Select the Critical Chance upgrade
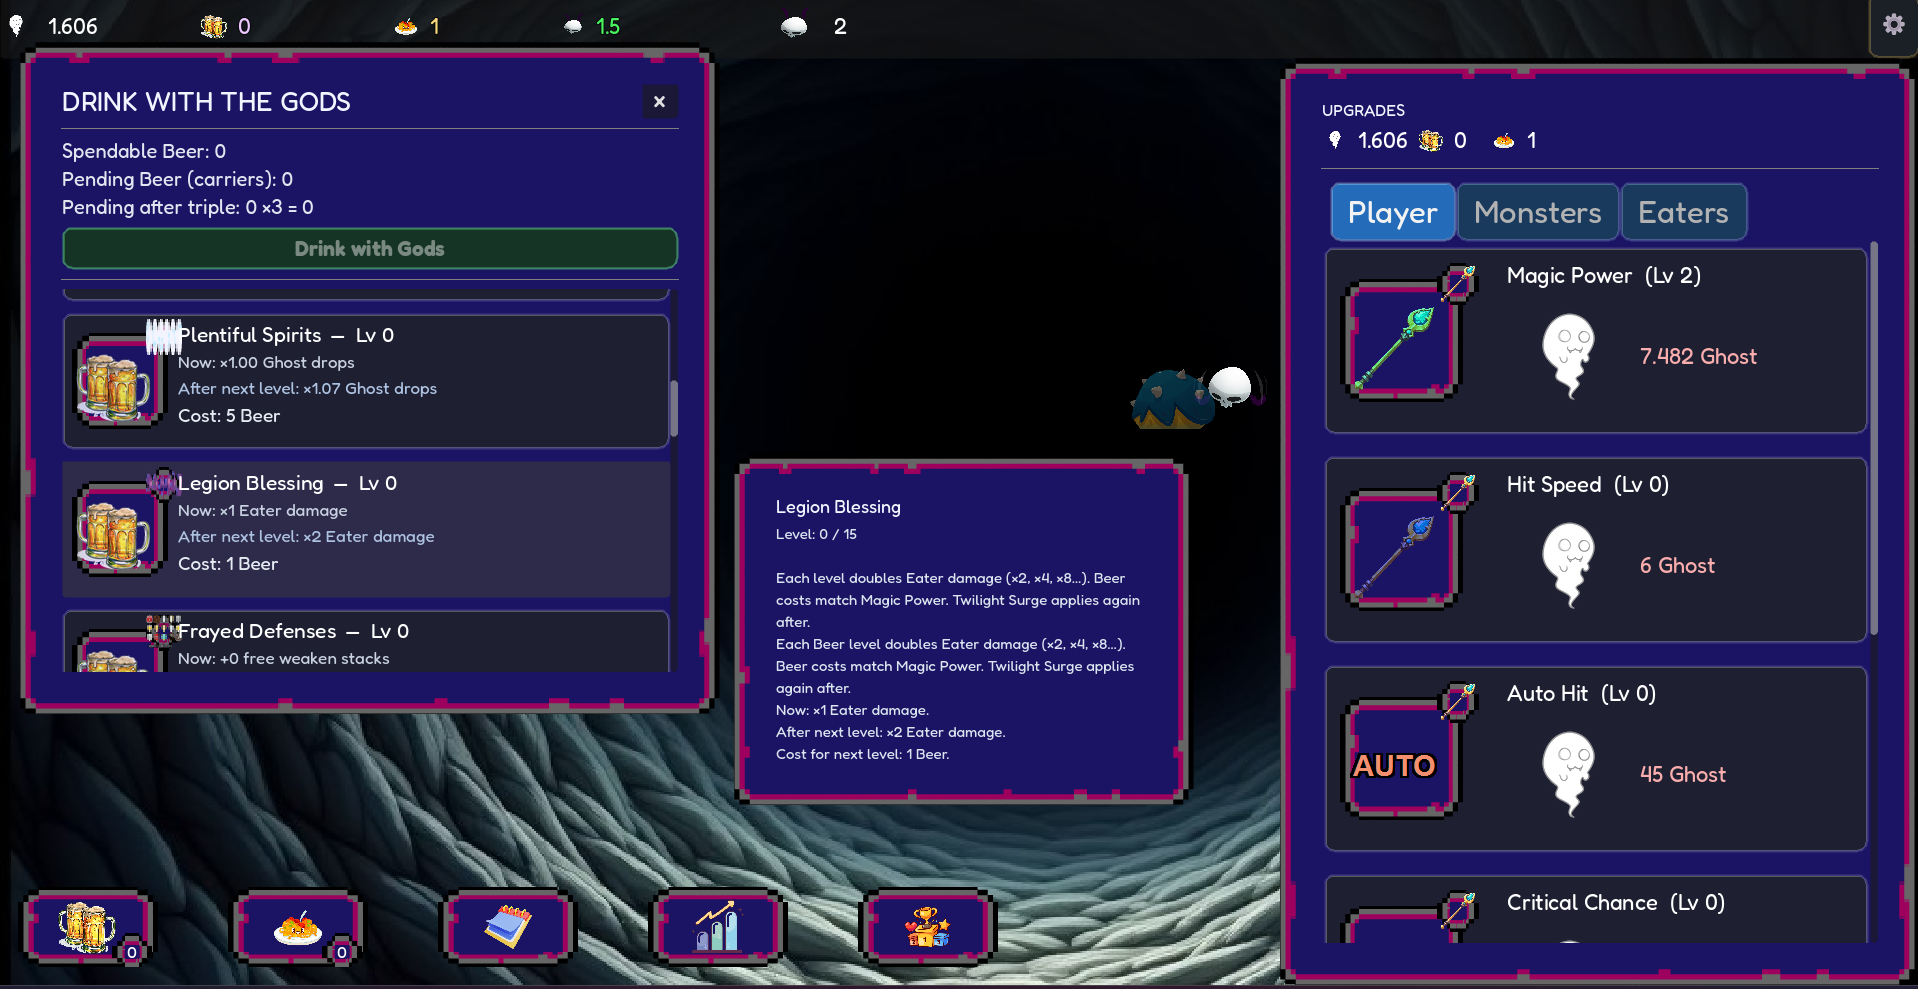 click(1596, 910)
